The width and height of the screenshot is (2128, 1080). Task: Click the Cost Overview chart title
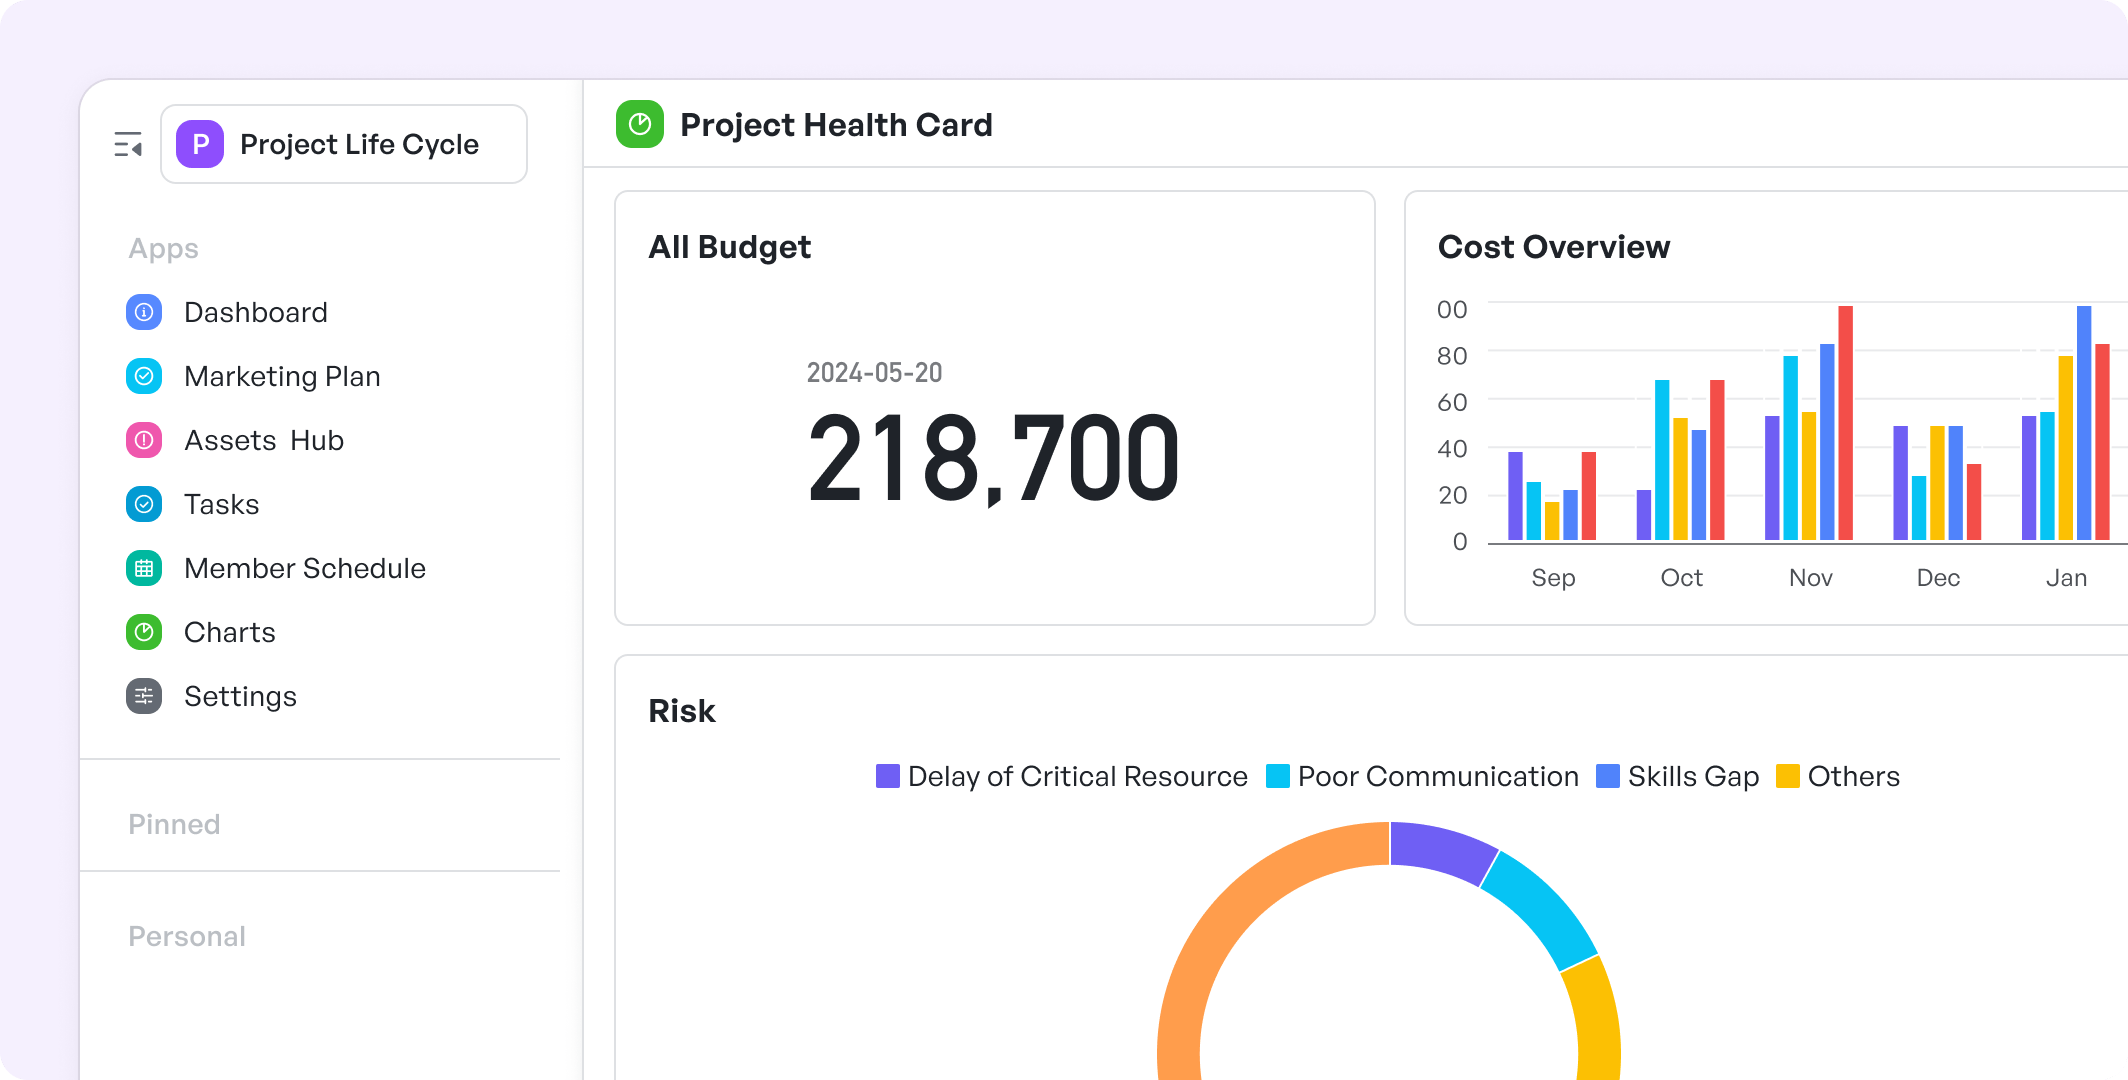[x=1554, y=247]
